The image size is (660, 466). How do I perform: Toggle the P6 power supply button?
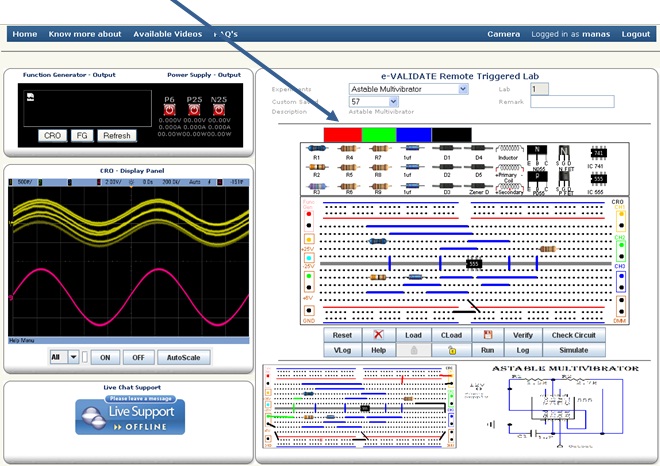coord(170,109)
